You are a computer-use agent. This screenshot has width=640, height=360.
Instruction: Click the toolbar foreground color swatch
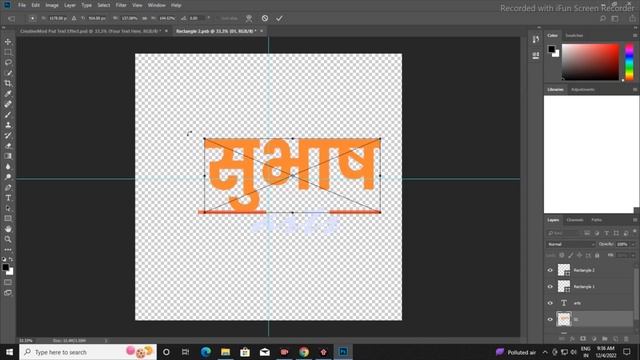[x=6, y=267]
